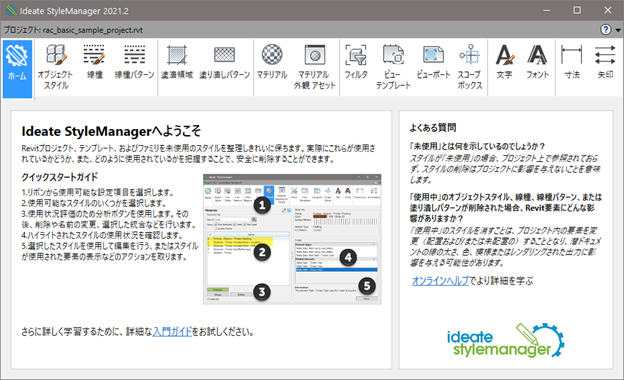This screenshot has height=380, width=624.
Task: Maximize the Ideate StyleManager window
Action: 577,10
